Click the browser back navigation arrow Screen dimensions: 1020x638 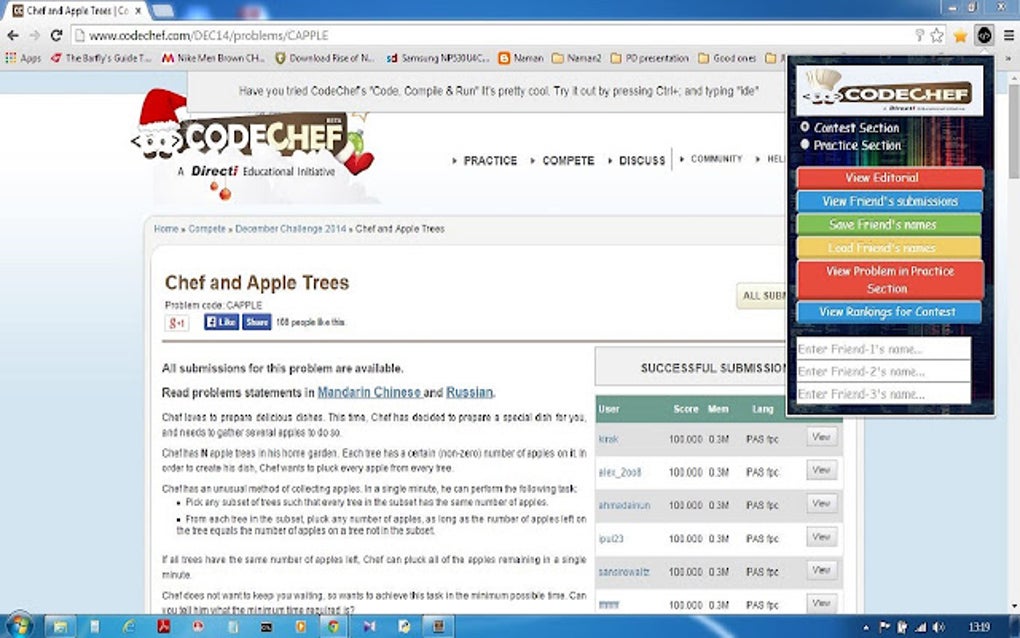click(13, 34)
